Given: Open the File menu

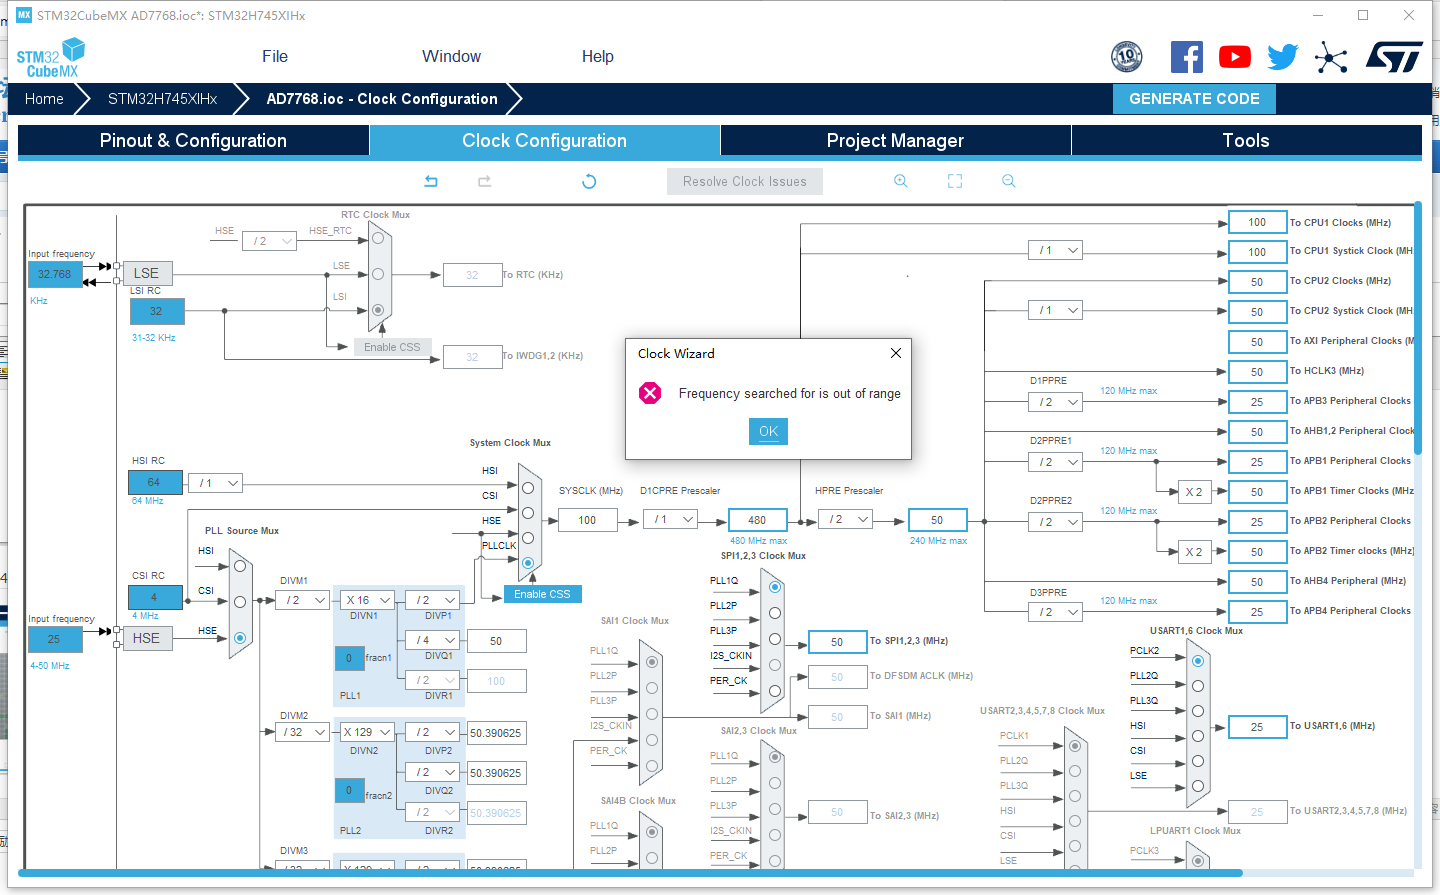Looking at the screenshot, I should coord(275,57).
